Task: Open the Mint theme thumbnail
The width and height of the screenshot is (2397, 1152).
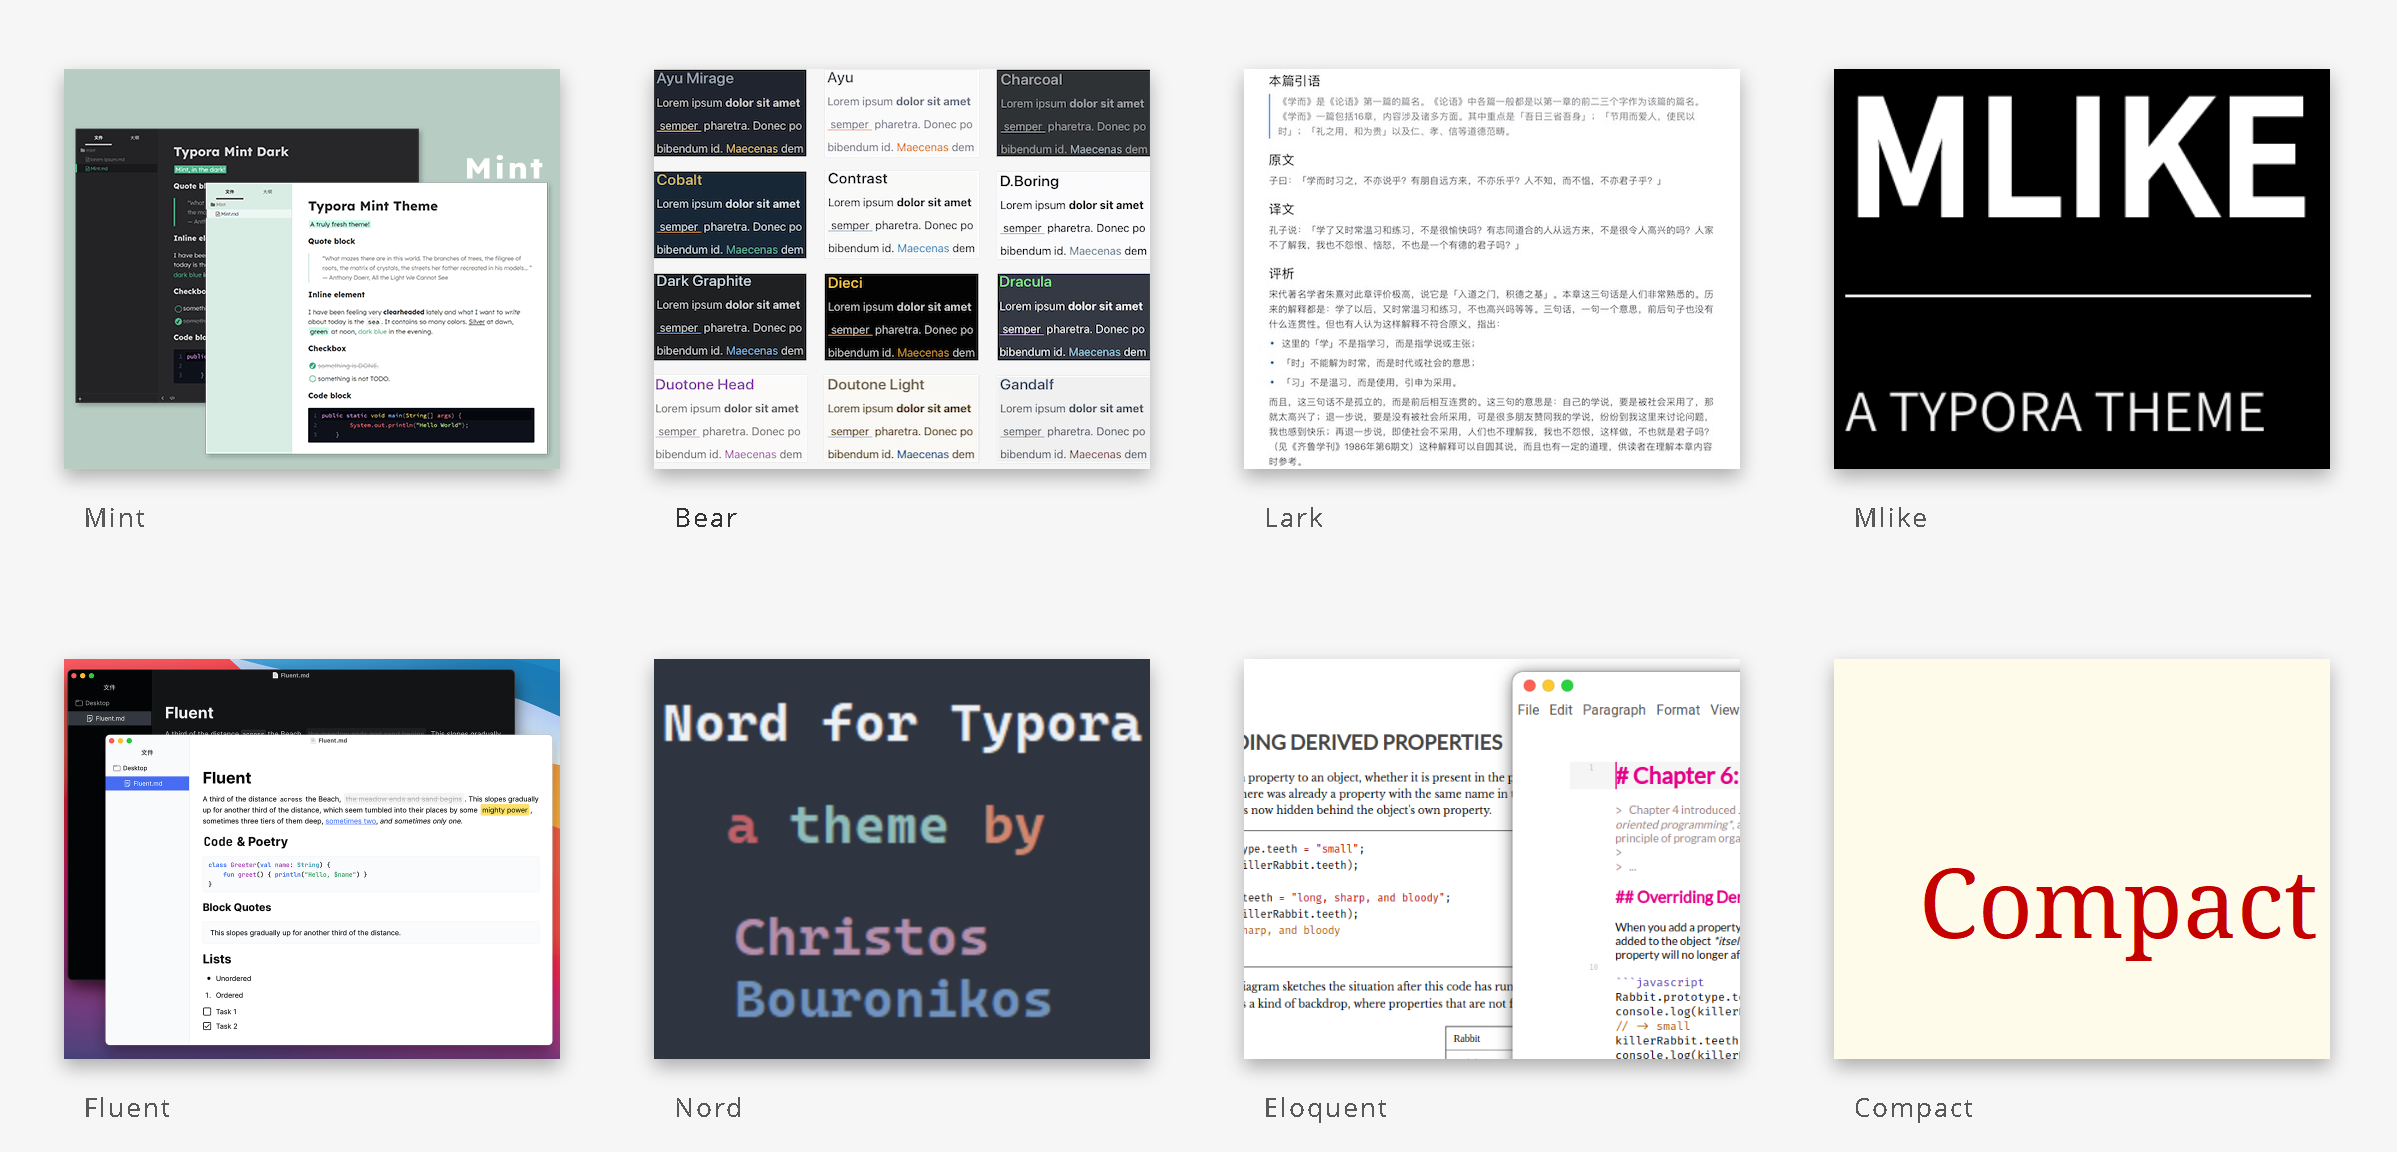Action: (311, 268)
